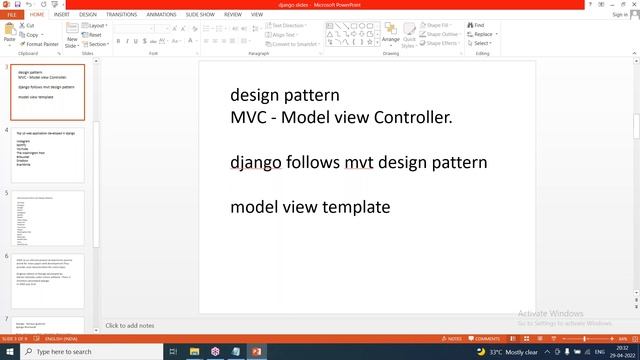Toggle text shadow

[x=144, y=41]
